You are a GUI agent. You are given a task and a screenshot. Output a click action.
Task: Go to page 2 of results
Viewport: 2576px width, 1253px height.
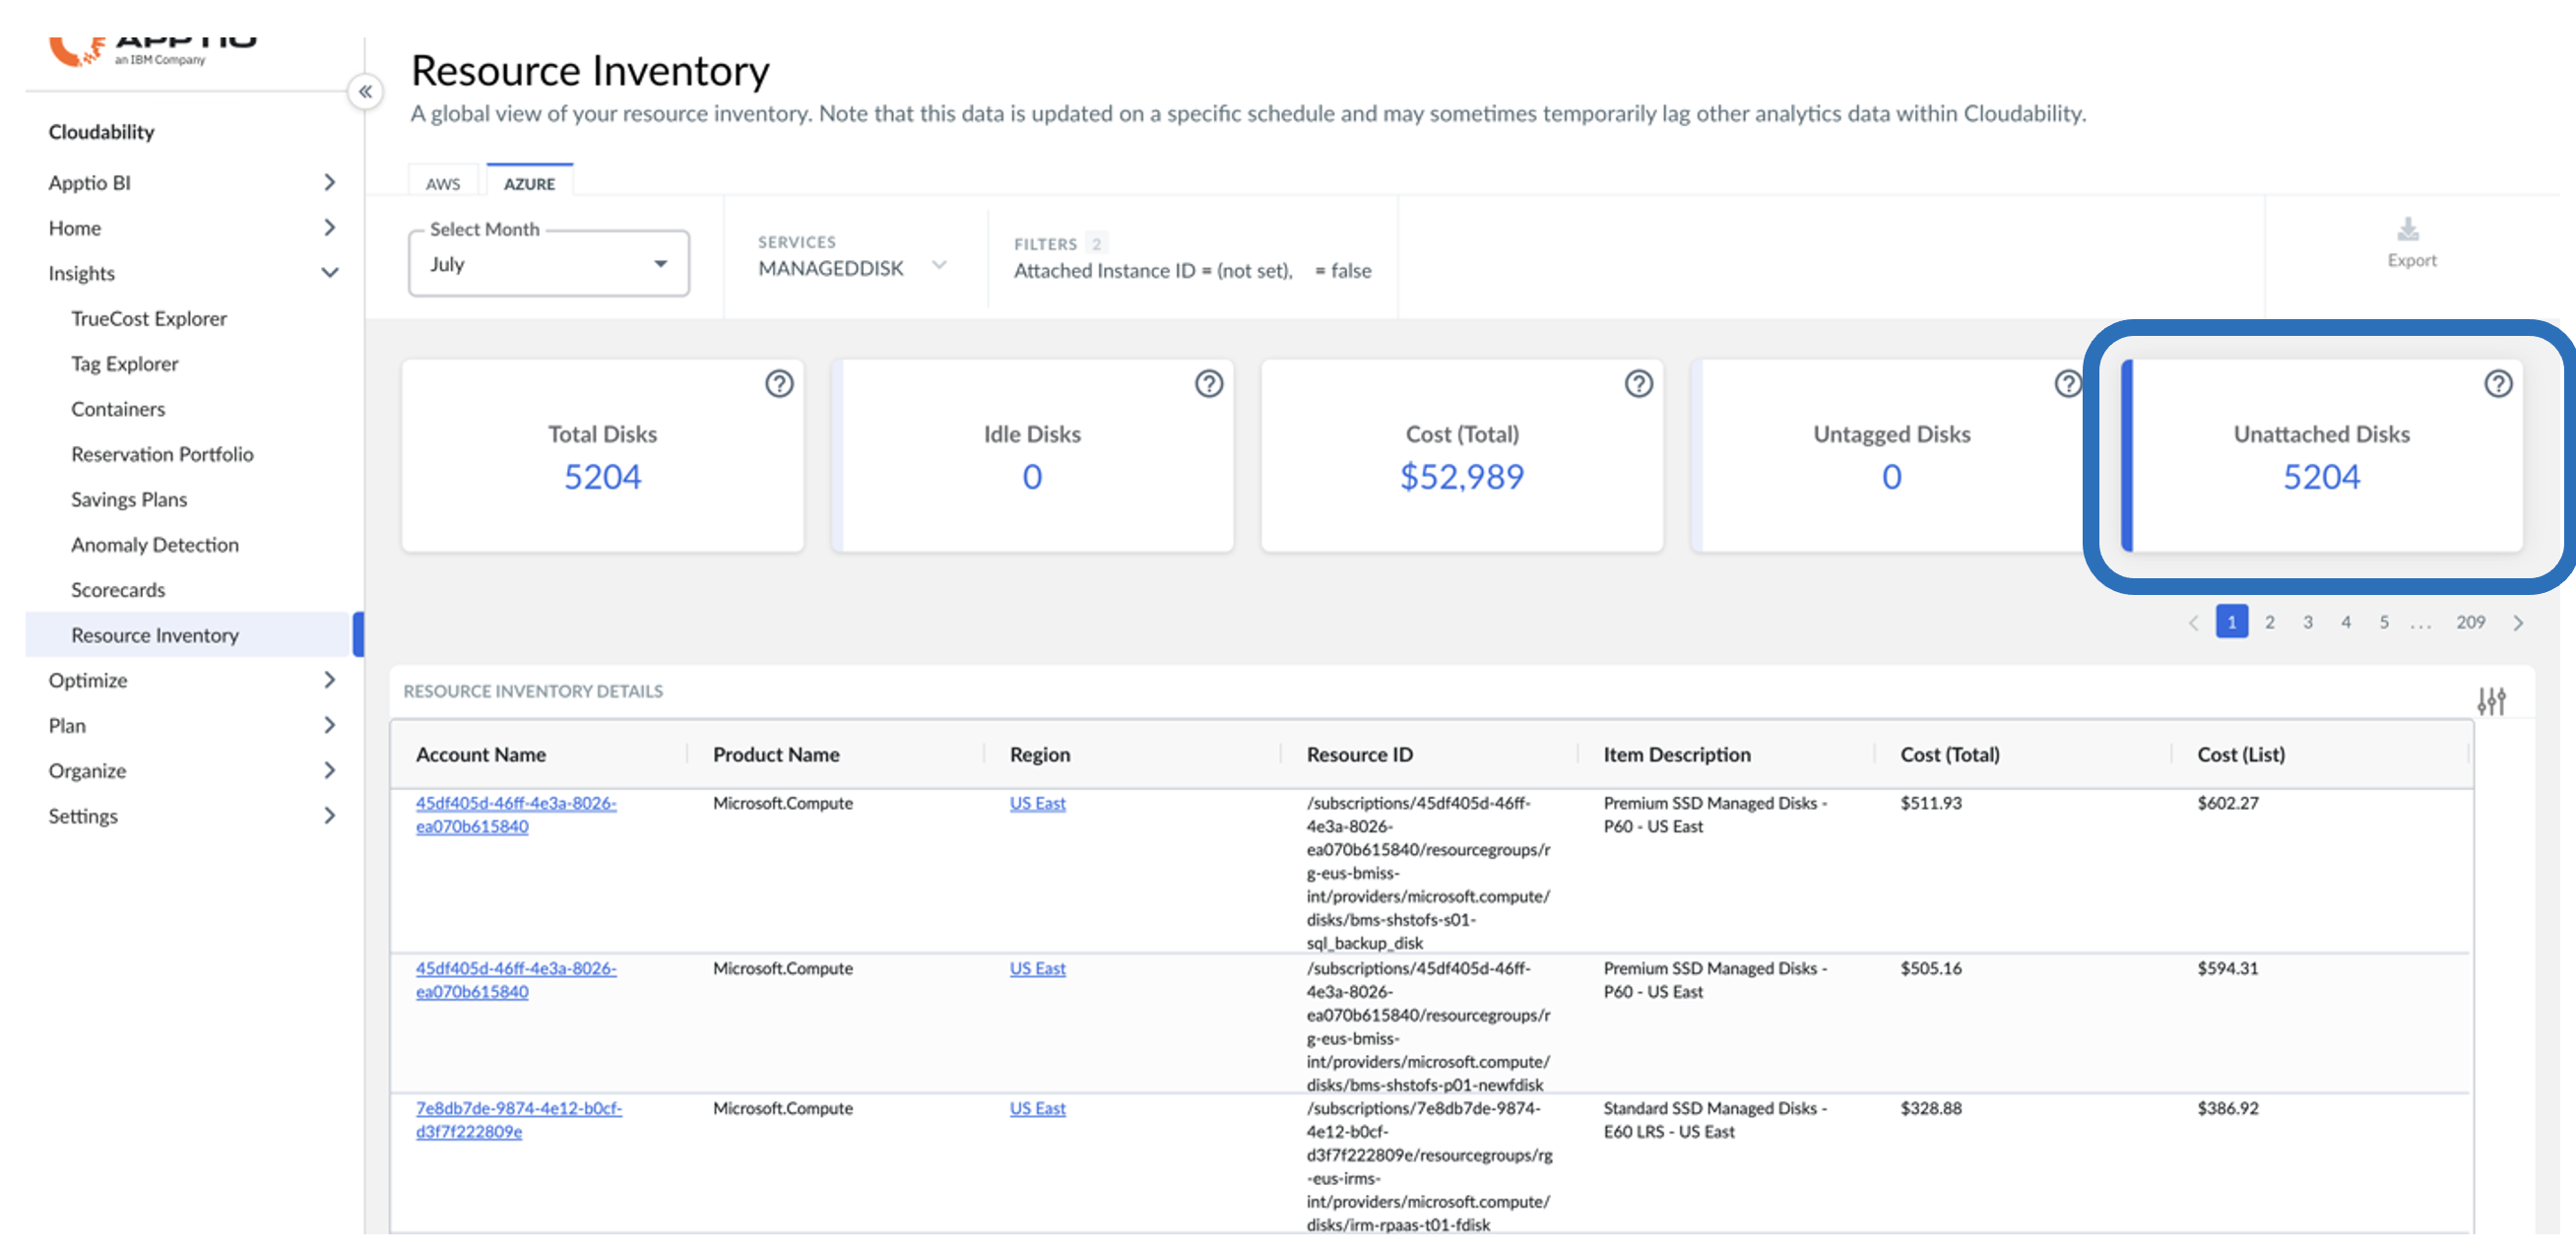pos(2269,622)
